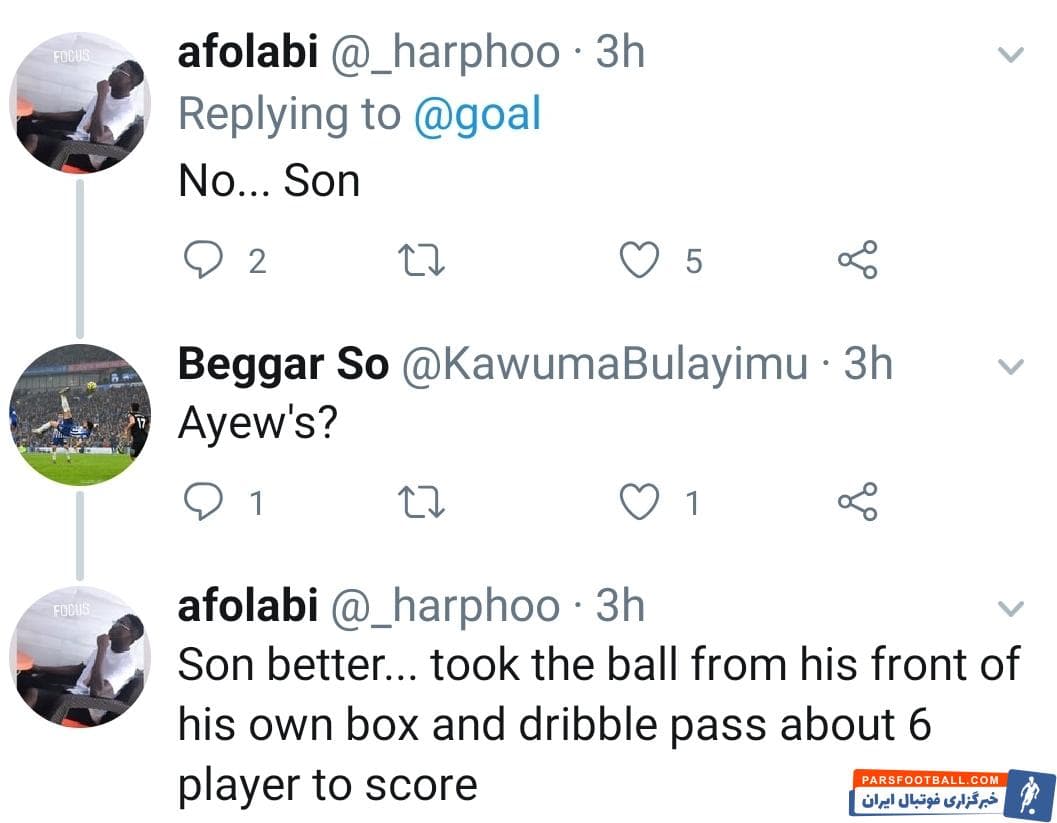Image resolution: width=1057 pixels, height=823 pixels.
Task: Reply to Beggar So's "Ayew's?" tweet
Action: pyautogui.click(x=204, y=502)
